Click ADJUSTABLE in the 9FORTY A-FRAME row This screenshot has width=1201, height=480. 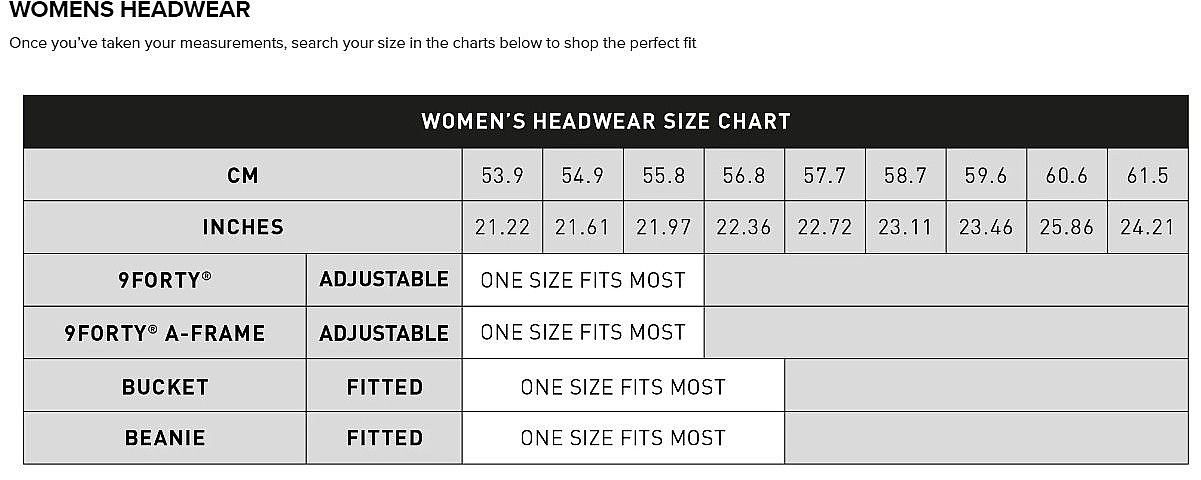click(384, 332)
